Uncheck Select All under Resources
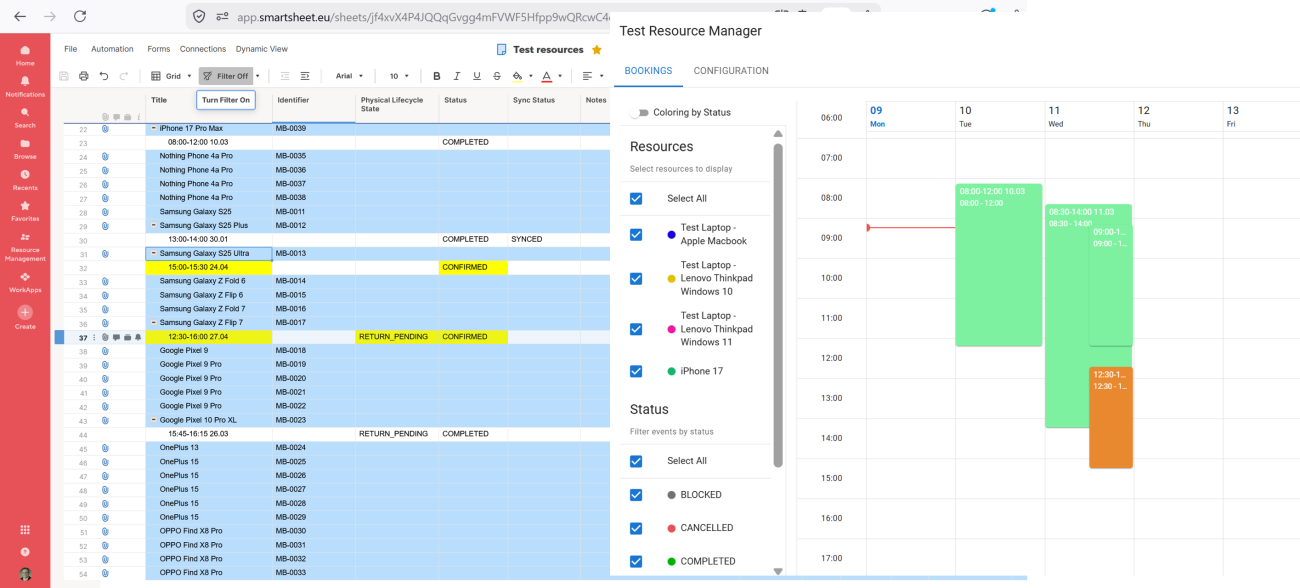Image resolution: width=1300 pixels, height=588 pixels. pyautogui.click(x=636, y=198)
